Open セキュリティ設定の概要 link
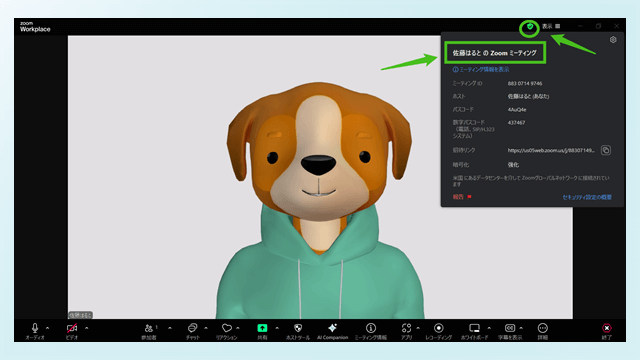The height and width of the screenshot is (360, 640). pyautogui.click(x=587, y=197)
